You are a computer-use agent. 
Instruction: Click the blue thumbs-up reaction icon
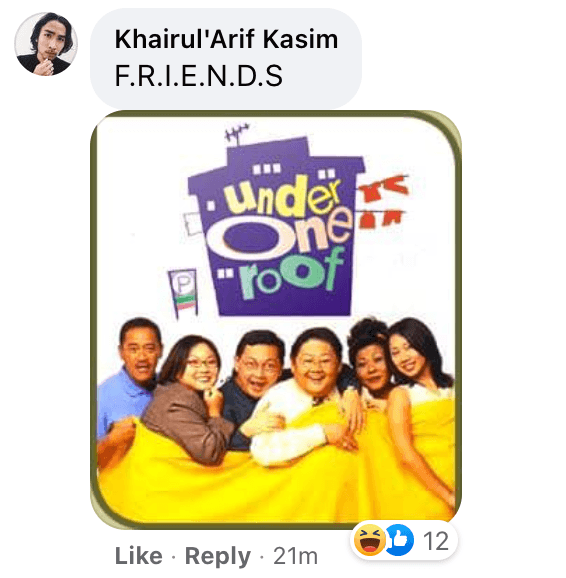point(399,540)
